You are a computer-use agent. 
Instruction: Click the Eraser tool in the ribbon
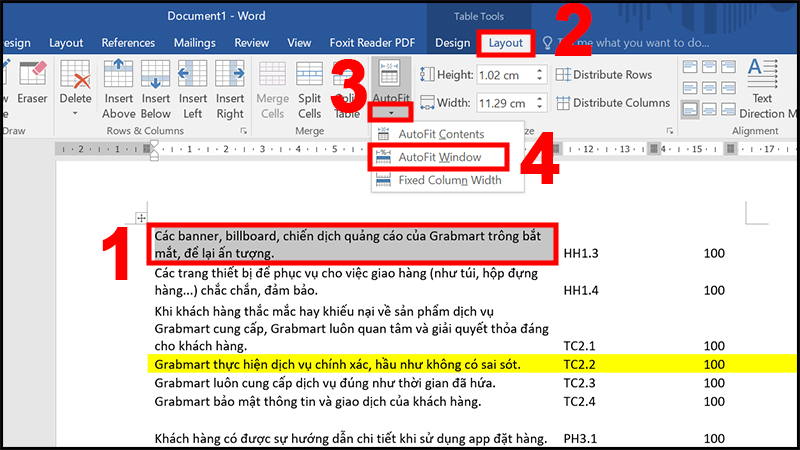(x=33, y=82)
